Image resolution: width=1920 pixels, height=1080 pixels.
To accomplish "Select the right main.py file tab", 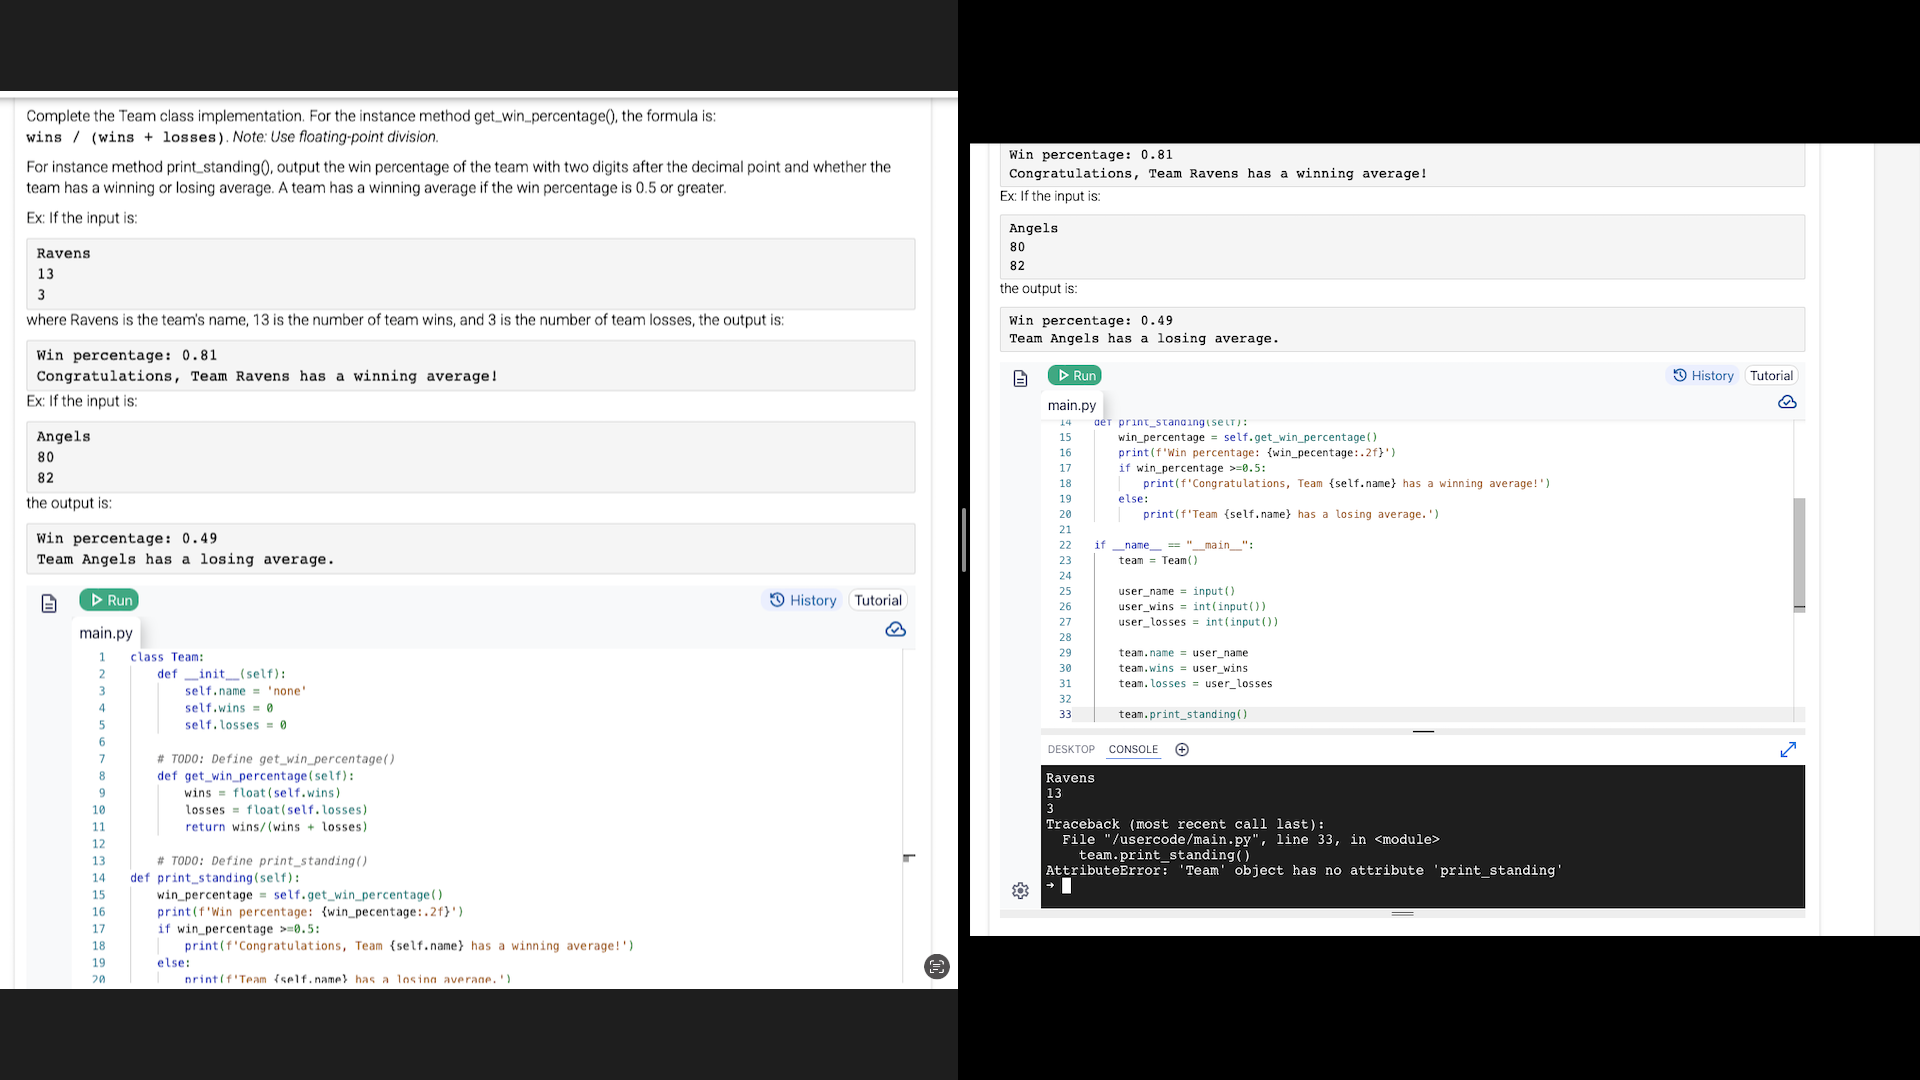I will click(1072, 405).
